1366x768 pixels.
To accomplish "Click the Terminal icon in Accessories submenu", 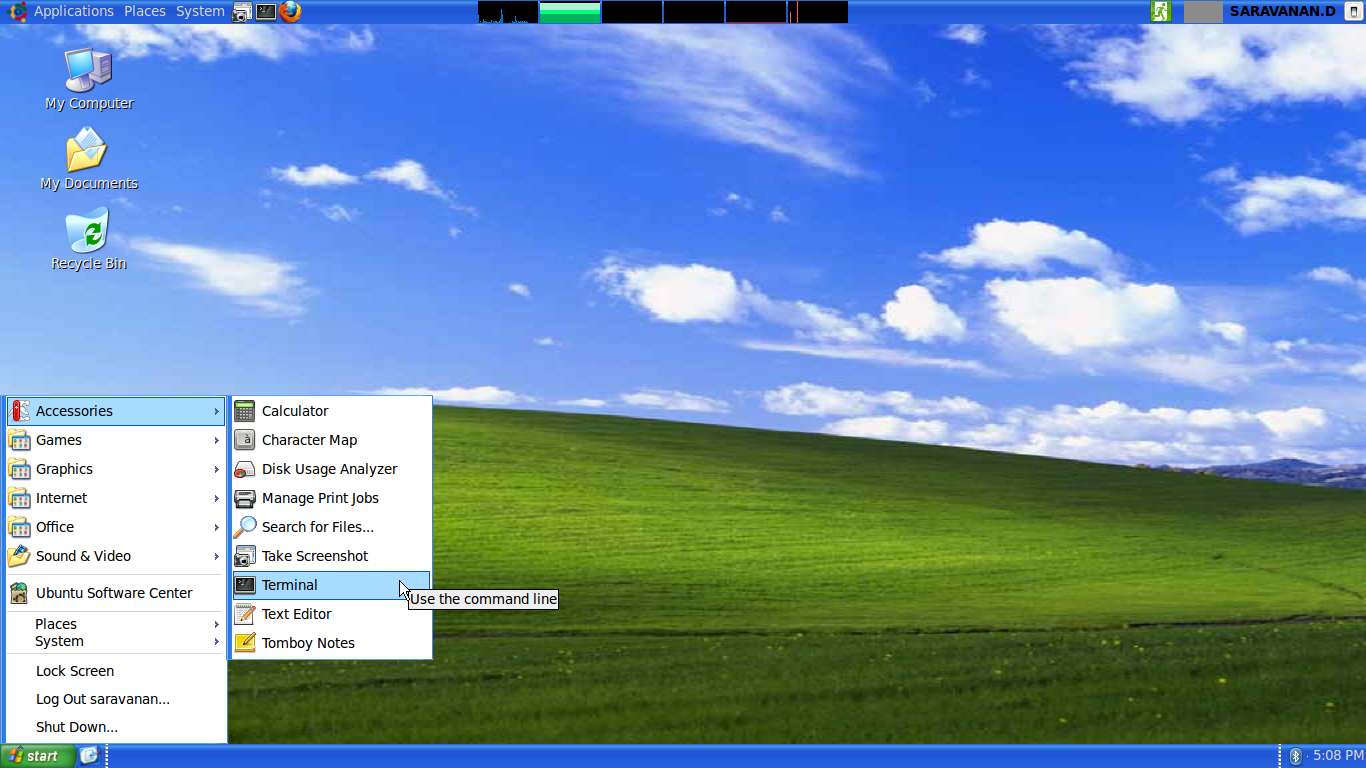I will coord(245,585).
